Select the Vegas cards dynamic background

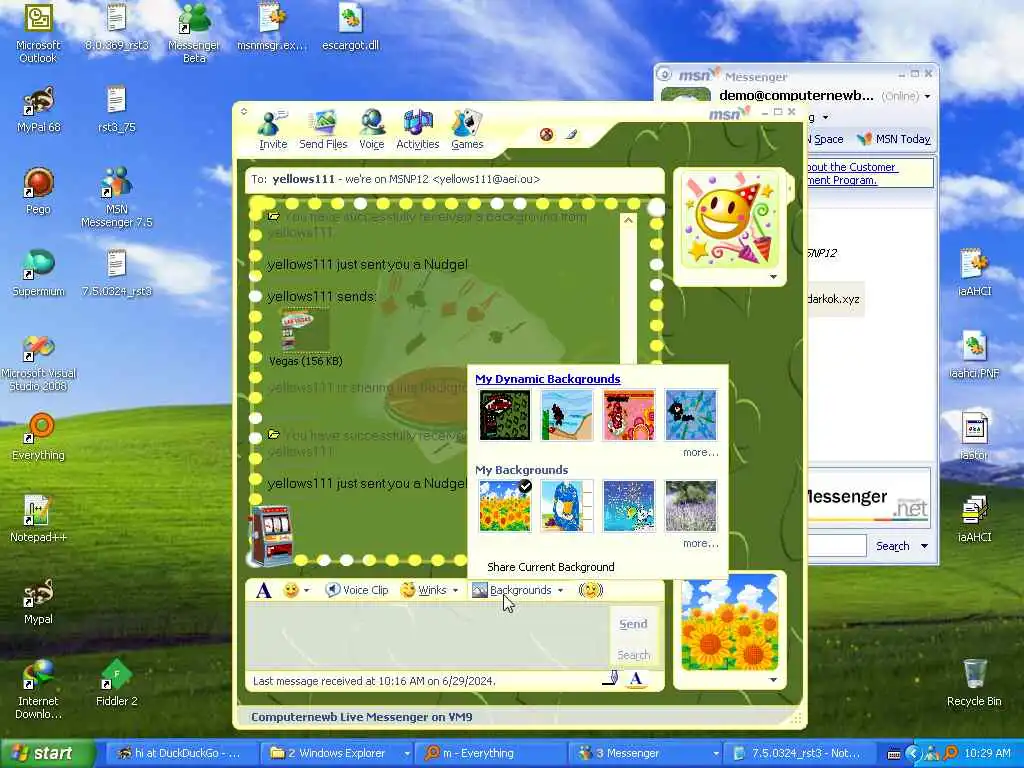point(505,415)
